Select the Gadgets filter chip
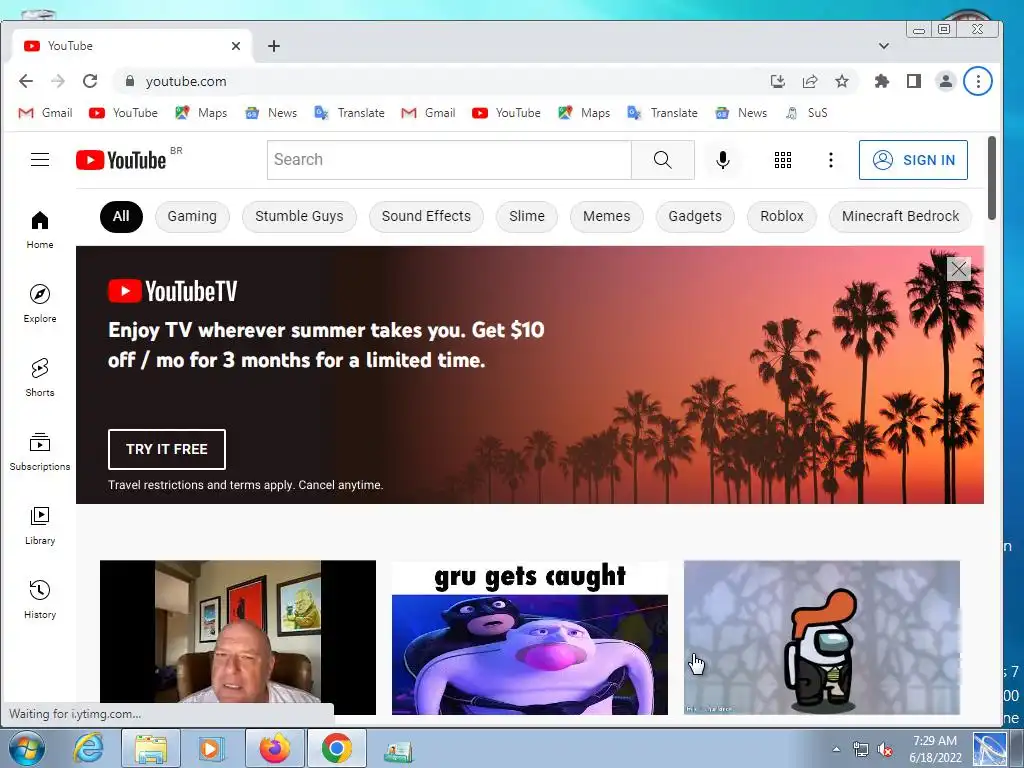 (695, 216)
